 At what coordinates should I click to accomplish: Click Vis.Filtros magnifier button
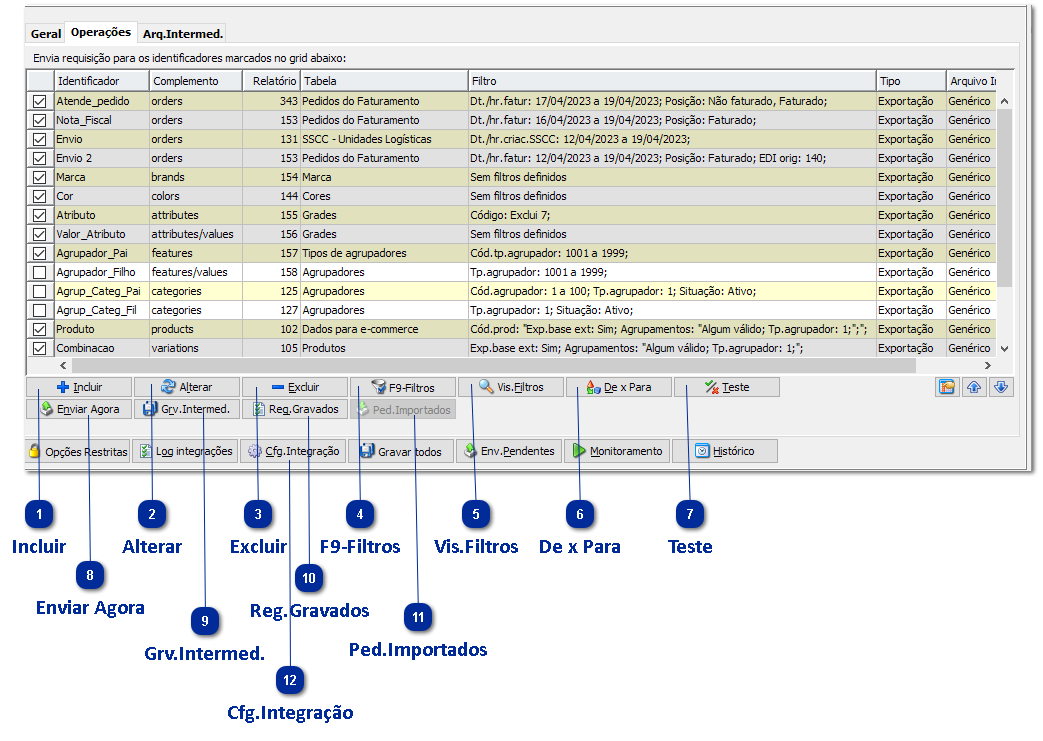(x=510, y=387)
